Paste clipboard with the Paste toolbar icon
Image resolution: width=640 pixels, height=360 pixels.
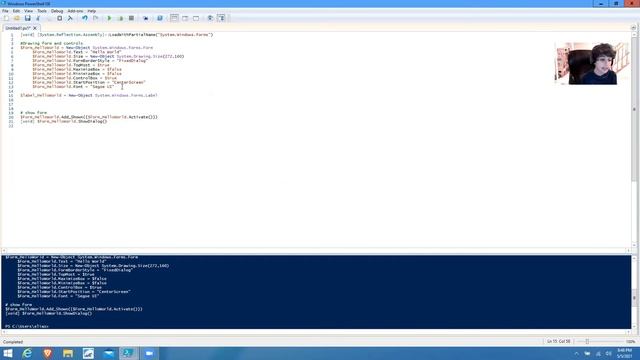(60, 18)
